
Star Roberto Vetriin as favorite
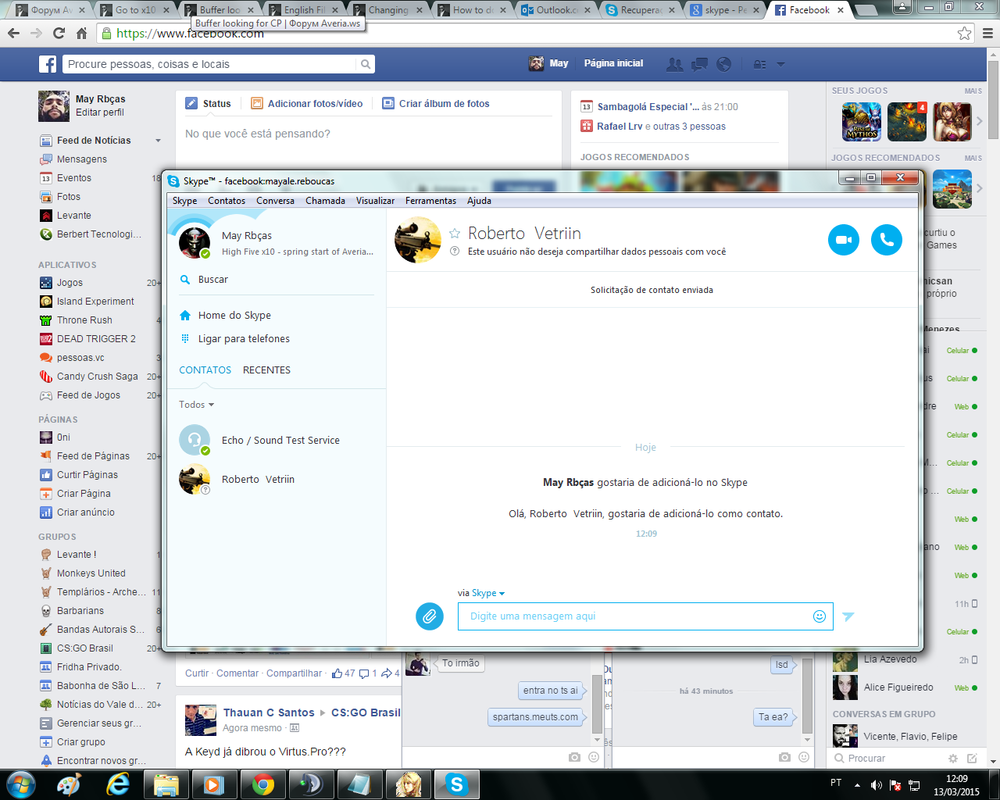tap(454, 233)
